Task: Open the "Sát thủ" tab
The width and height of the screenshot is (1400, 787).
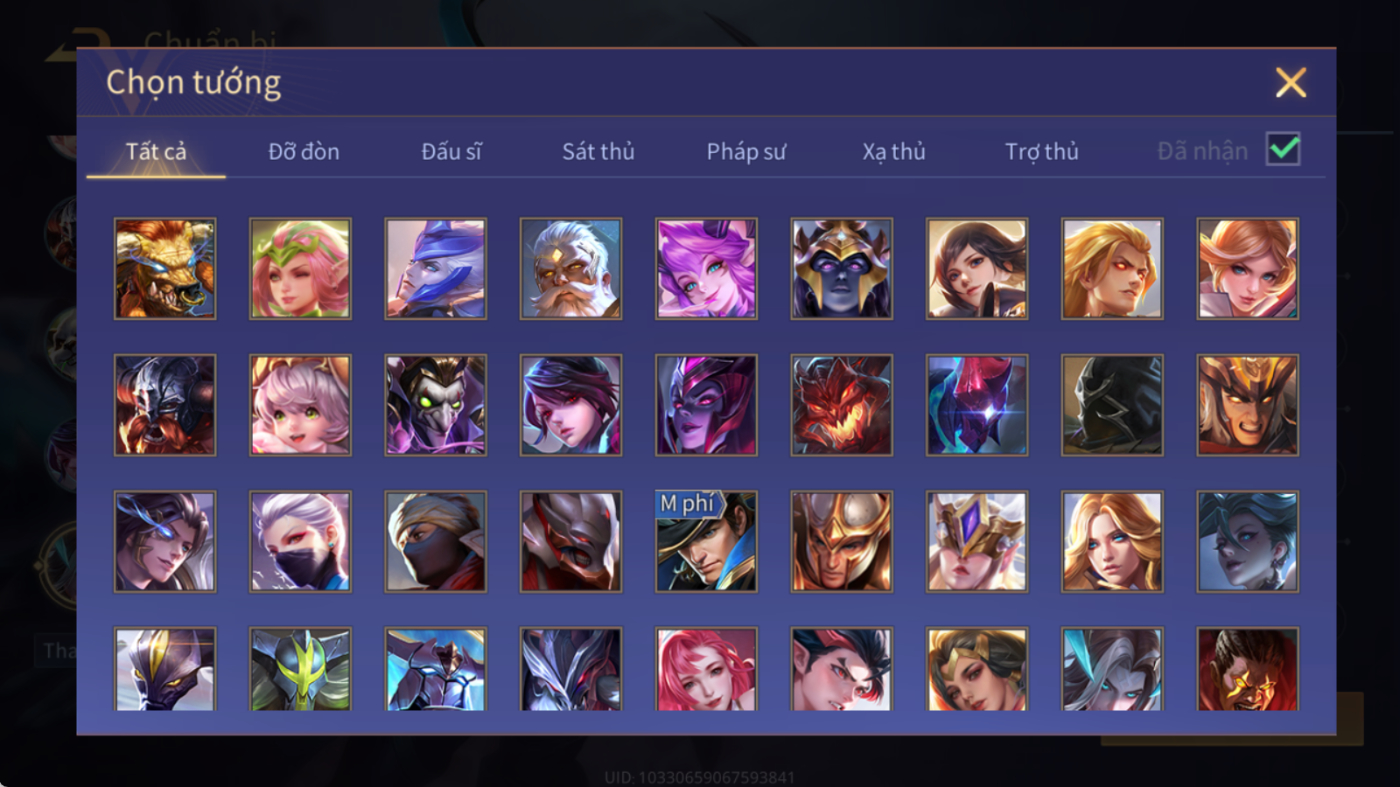Action: point(598,152)
